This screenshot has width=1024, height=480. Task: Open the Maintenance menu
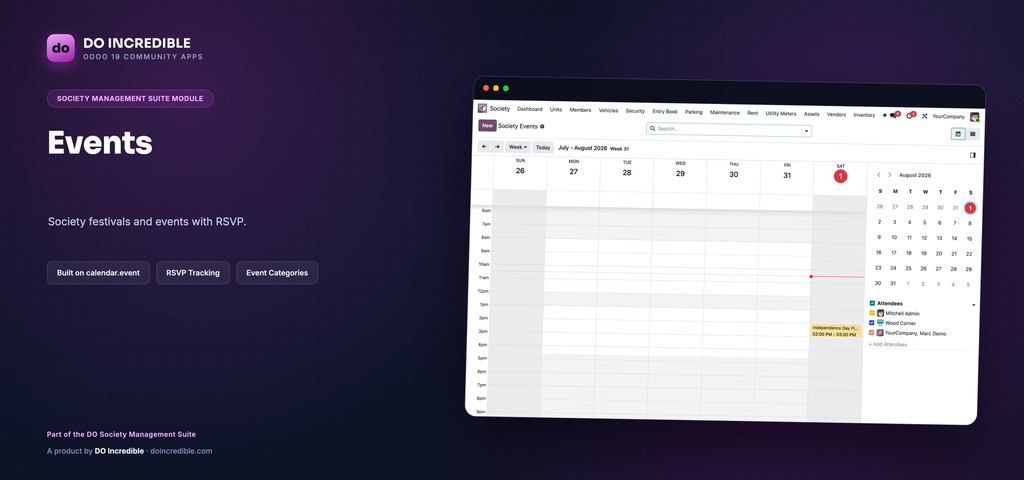point(725,112)
